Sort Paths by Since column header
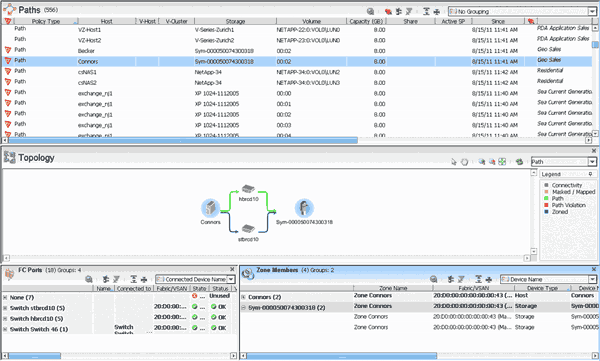600x361 pixels. coord(498,21)
